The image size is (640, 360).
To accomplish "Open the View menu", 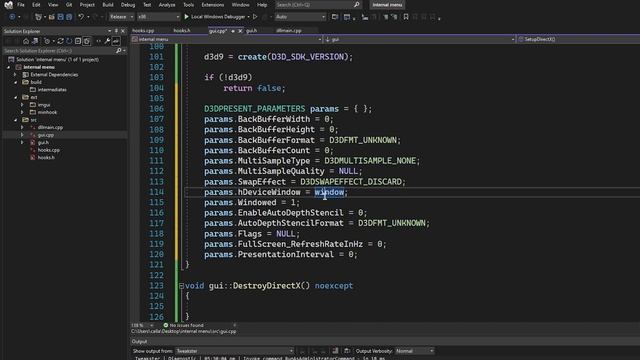I will coord(53,5).
